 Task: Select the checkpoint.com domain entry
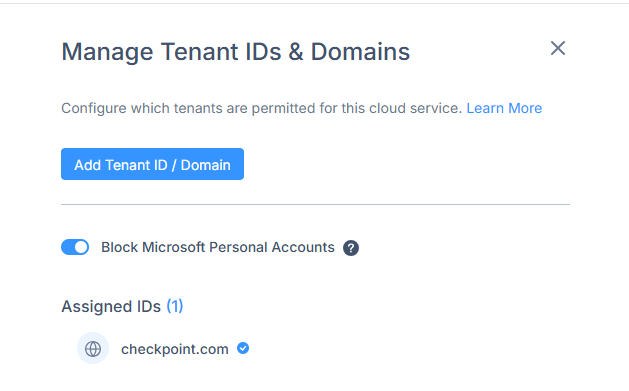click(175, 349)
